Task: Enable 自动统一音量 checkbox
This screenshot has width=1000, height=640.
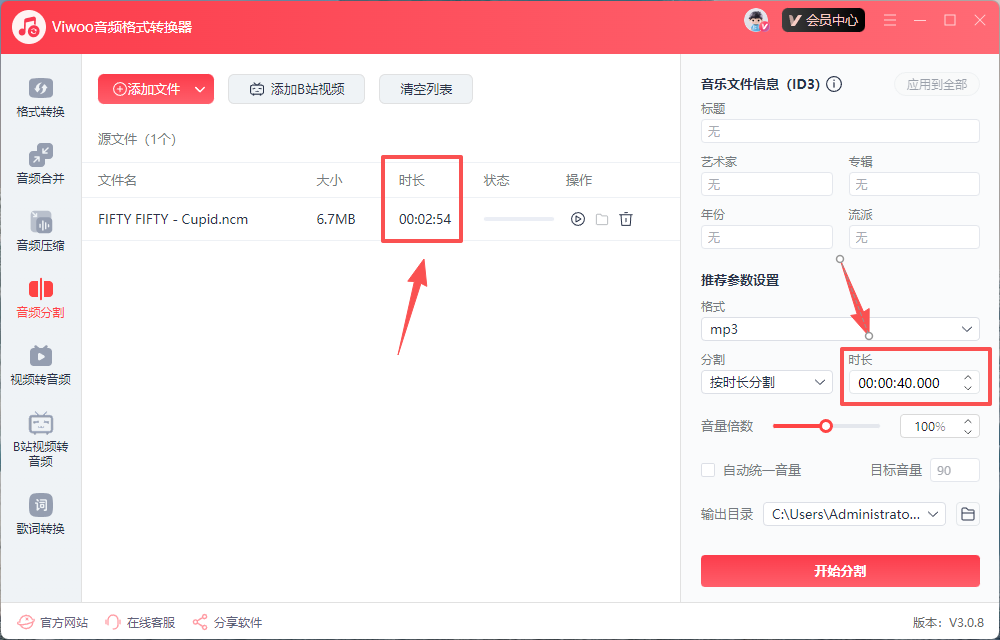Action: click(x=708, y=470)
